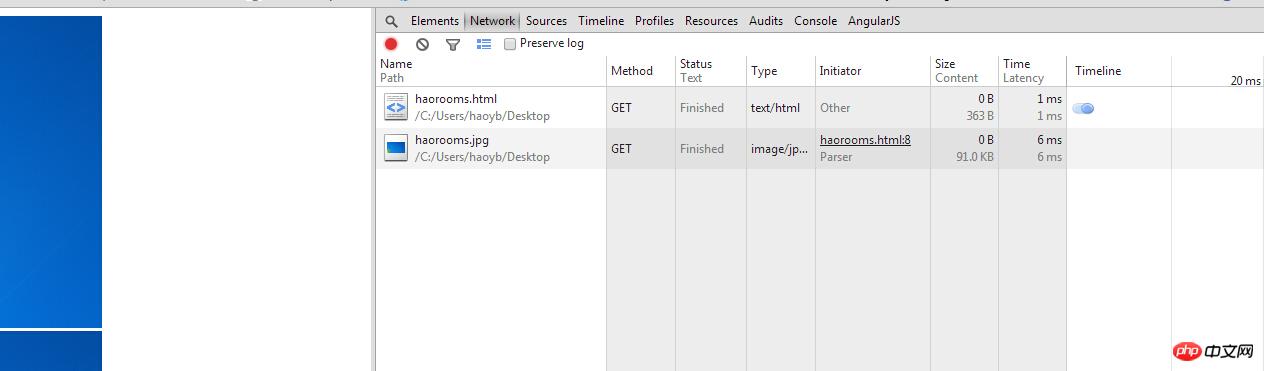This screenshot has width=1264, height=371.
Task: Toggle small request rows view icon
Action: (x=484, y=44)
